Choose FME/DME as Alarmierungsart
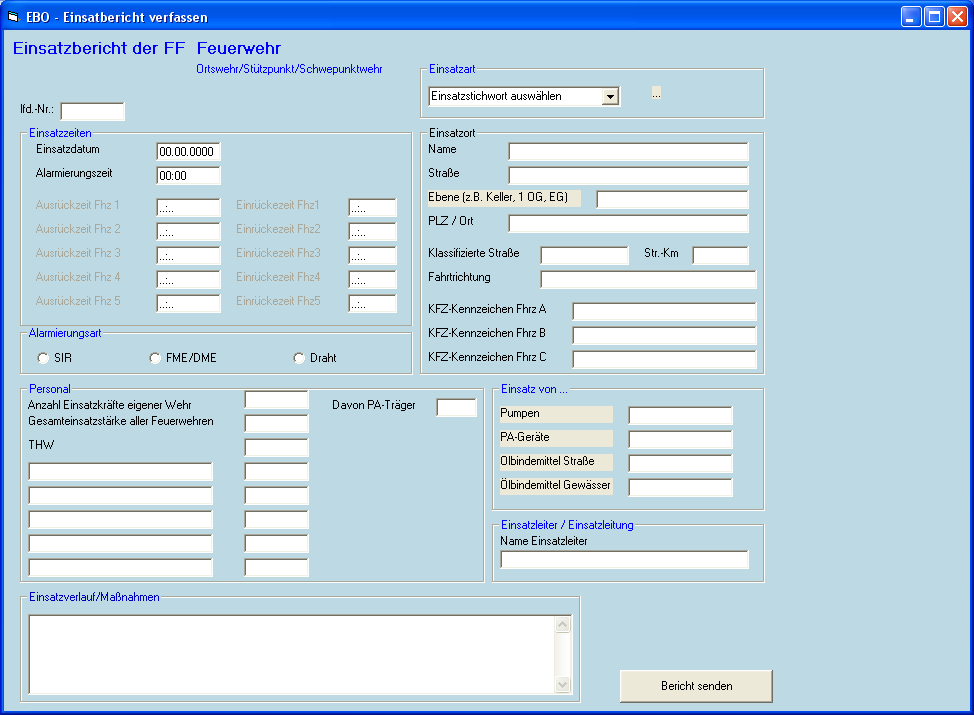Viewport: 974px width, 715px height. pyautogui.click(x=155, y=358)
